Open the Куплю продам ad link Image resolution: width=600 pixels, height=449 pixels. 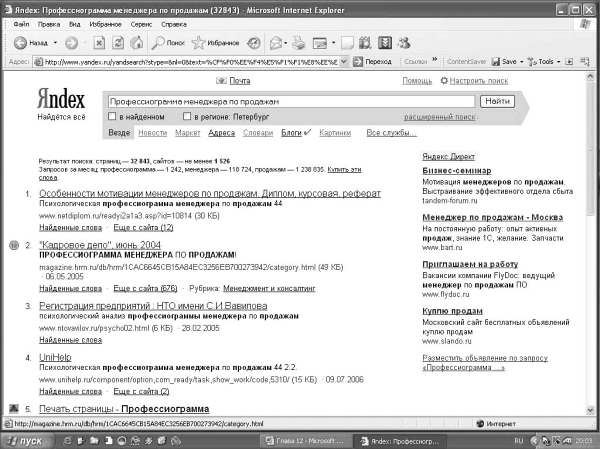point(452,311)
